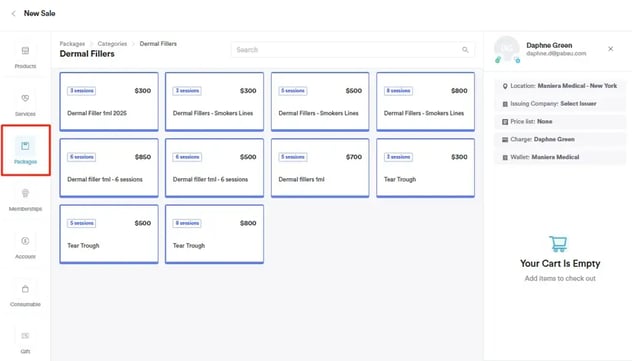Click the Your Cart Is Empty message
Screen dimensions: 632x361
[560, 263]
